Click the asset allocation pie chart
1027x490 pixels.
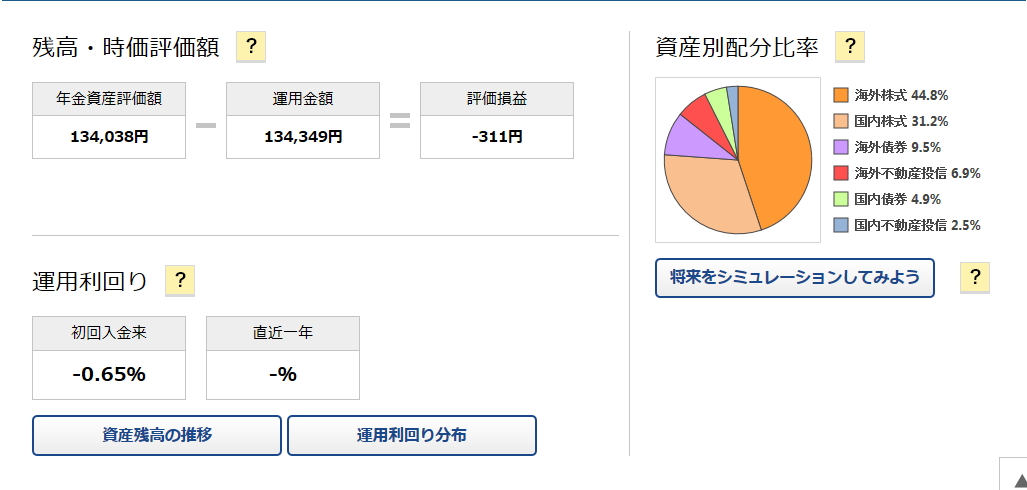[x=738, y=160]
